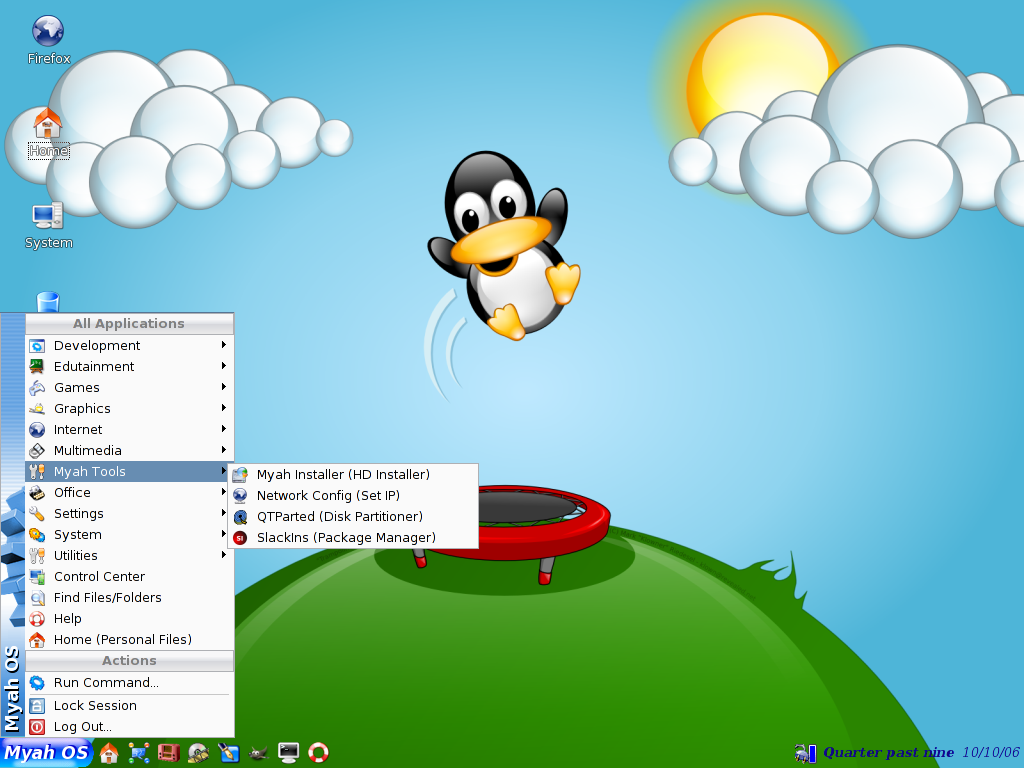The height and width of the screenshot is (768, 1024).
Task: Click the trash bin desktop icon
Action: (48, 302)
